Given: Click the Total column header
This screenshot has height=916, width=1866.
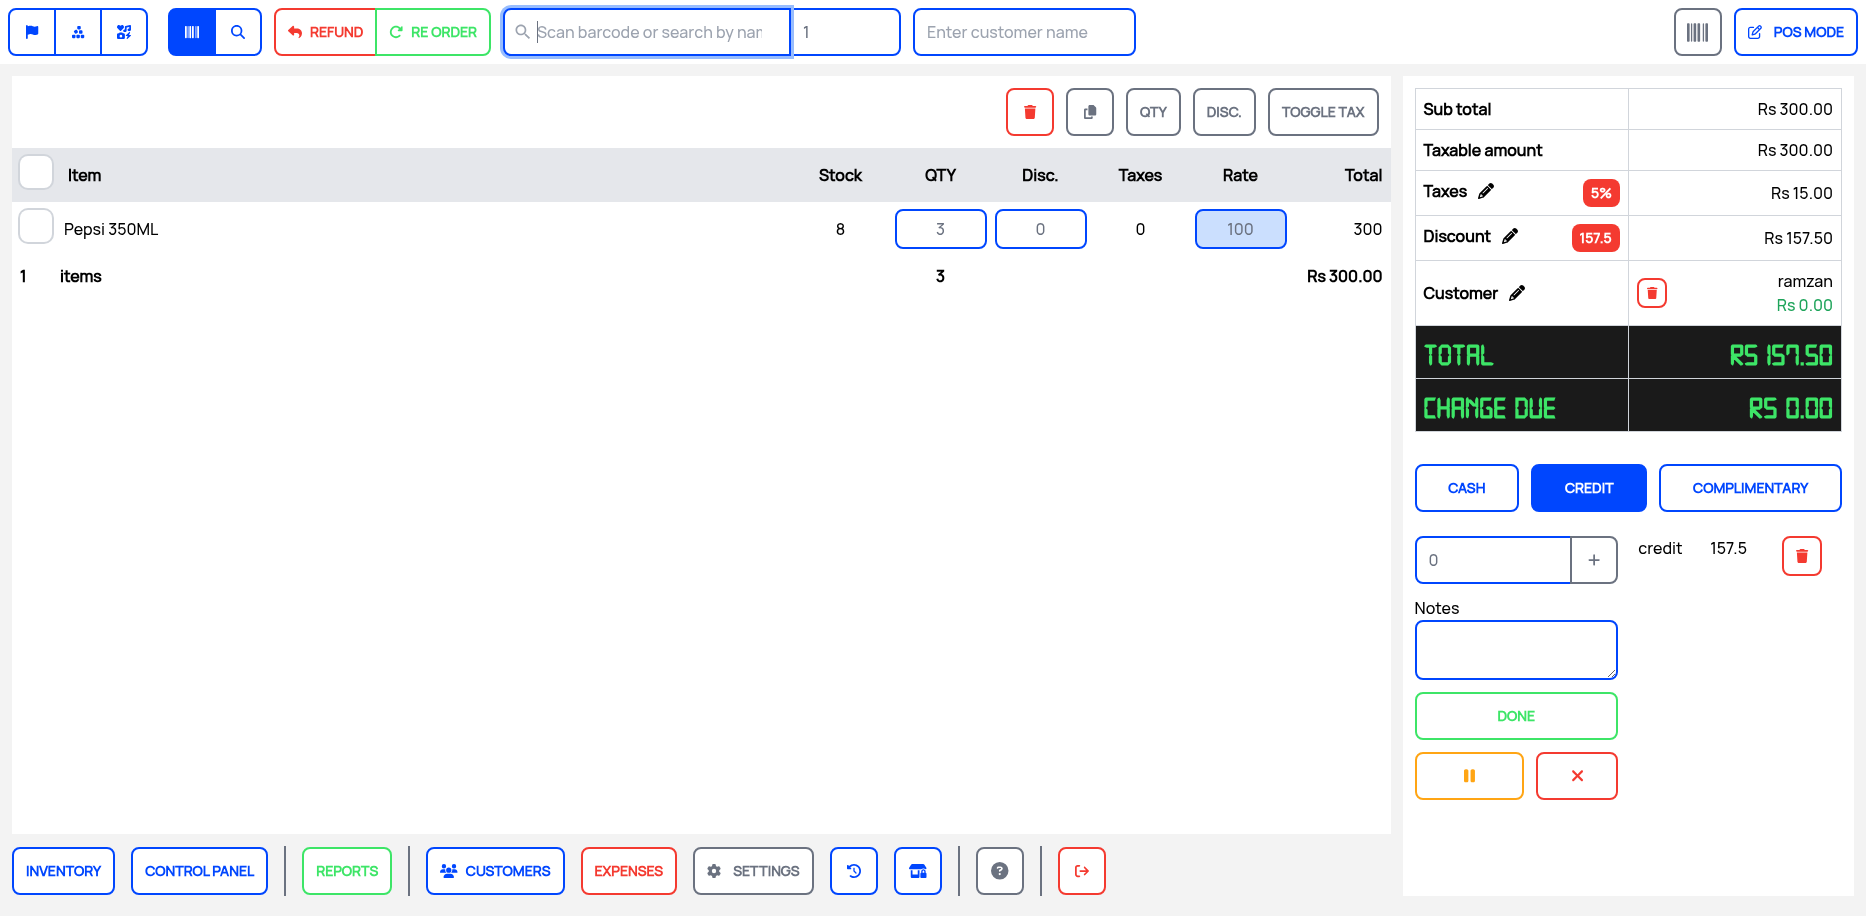Looking at the screenshot, I should (1363, 175).
